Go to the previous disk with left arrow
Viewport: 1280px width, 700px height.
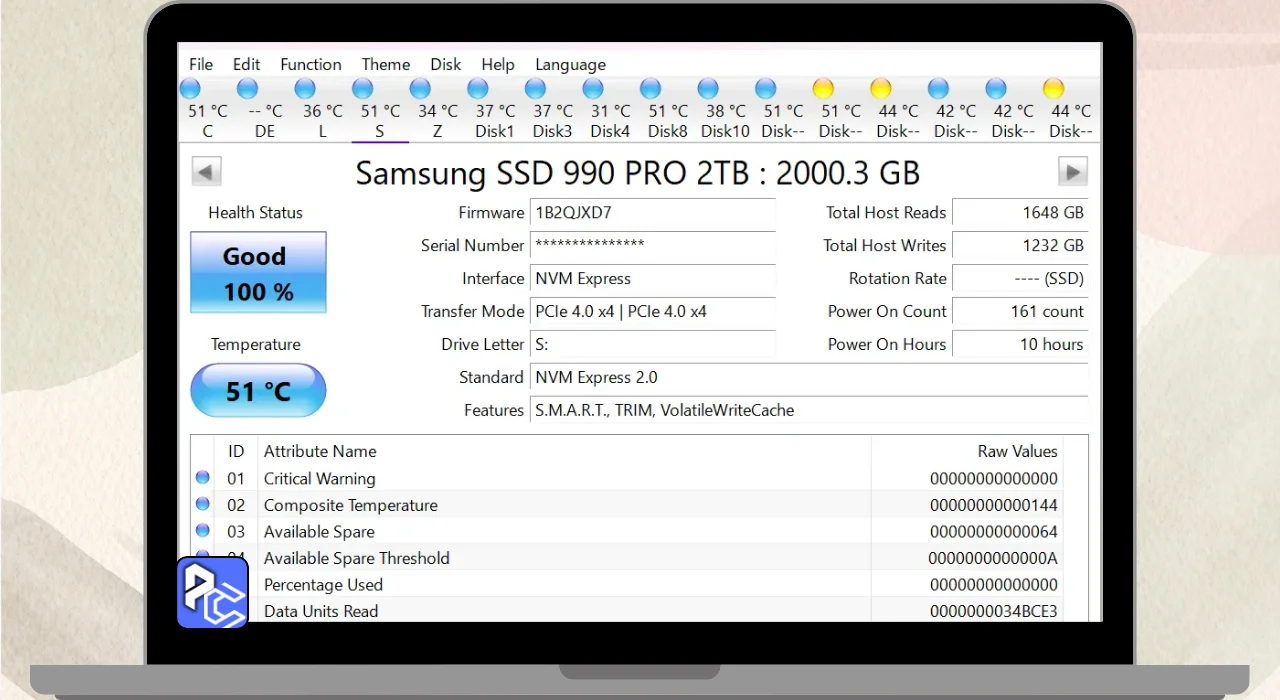207,172
